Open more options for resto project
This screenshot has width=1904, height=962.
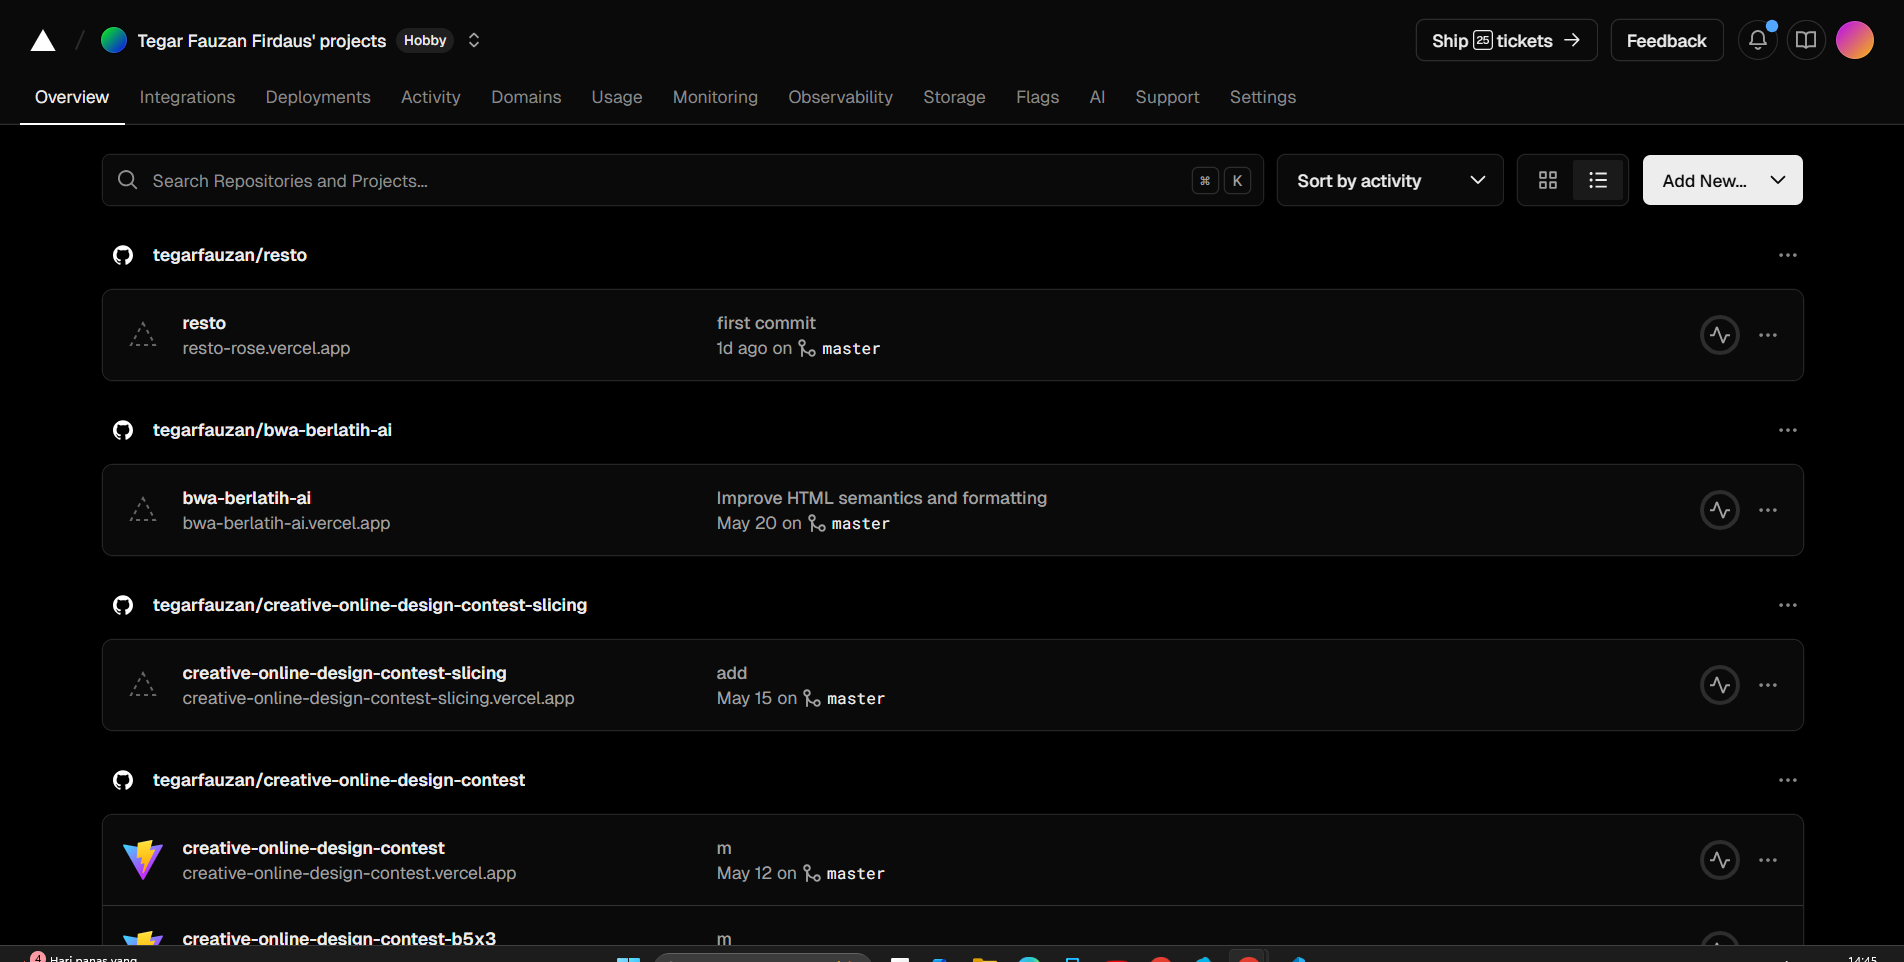[x=1768, y=335]
